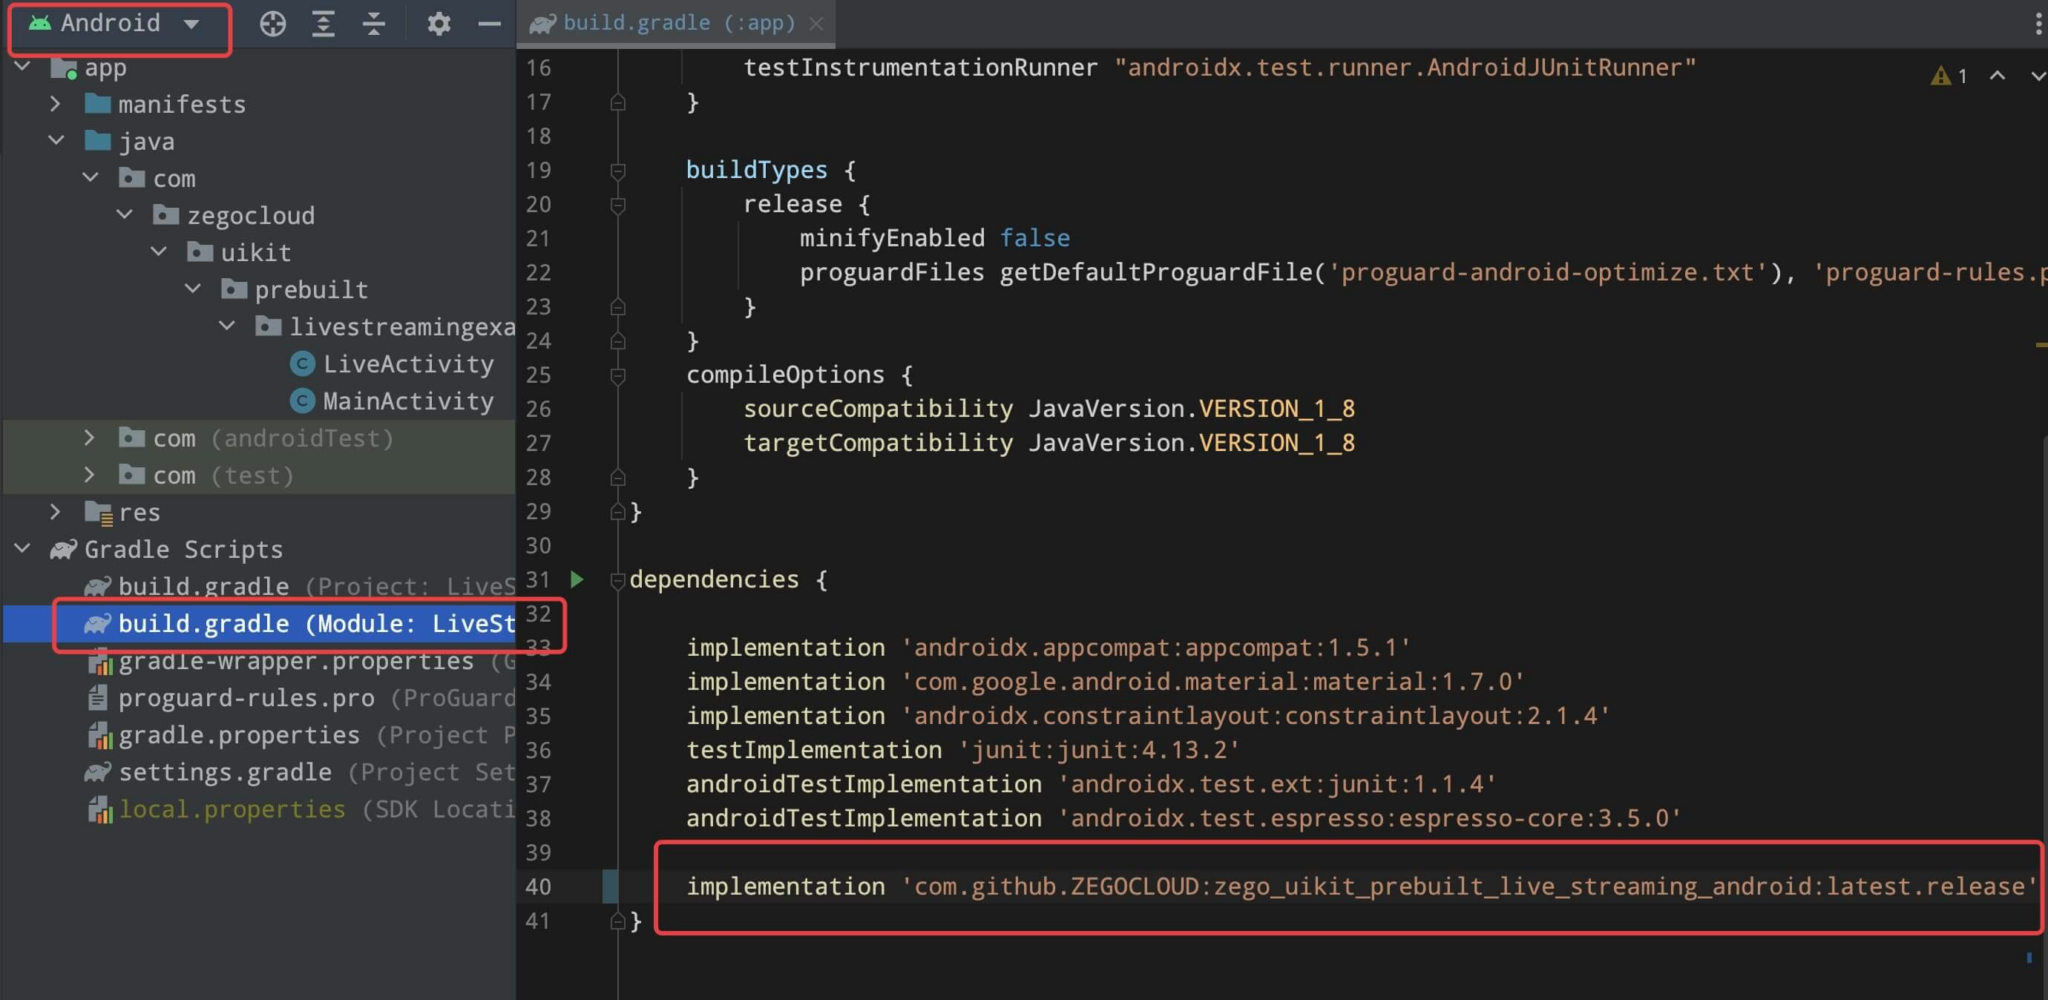2048x1000 pixels.
Task: Open the editor options kebab menu
Action: 2037,23
